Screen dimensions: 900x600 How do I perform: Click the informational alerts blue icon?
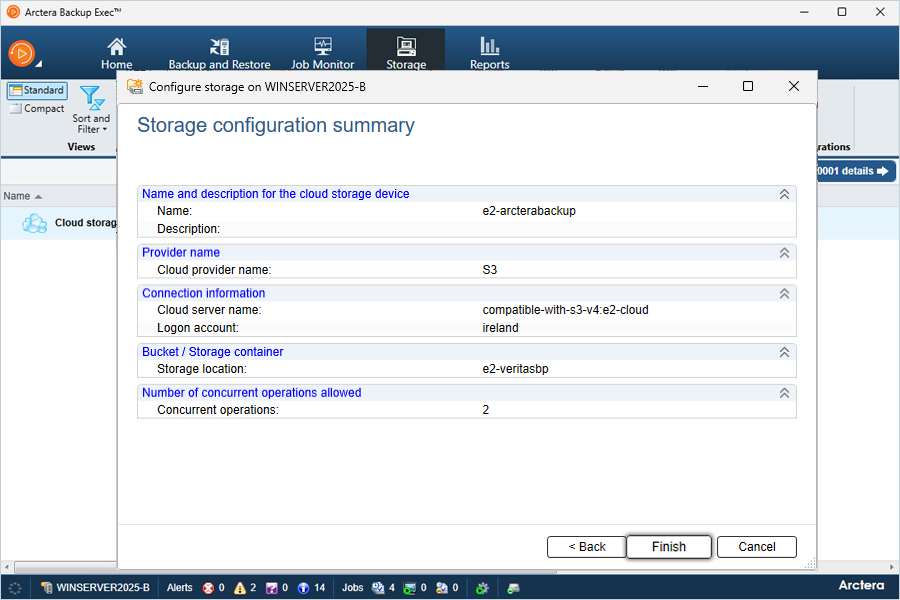(x=303, y=588)
